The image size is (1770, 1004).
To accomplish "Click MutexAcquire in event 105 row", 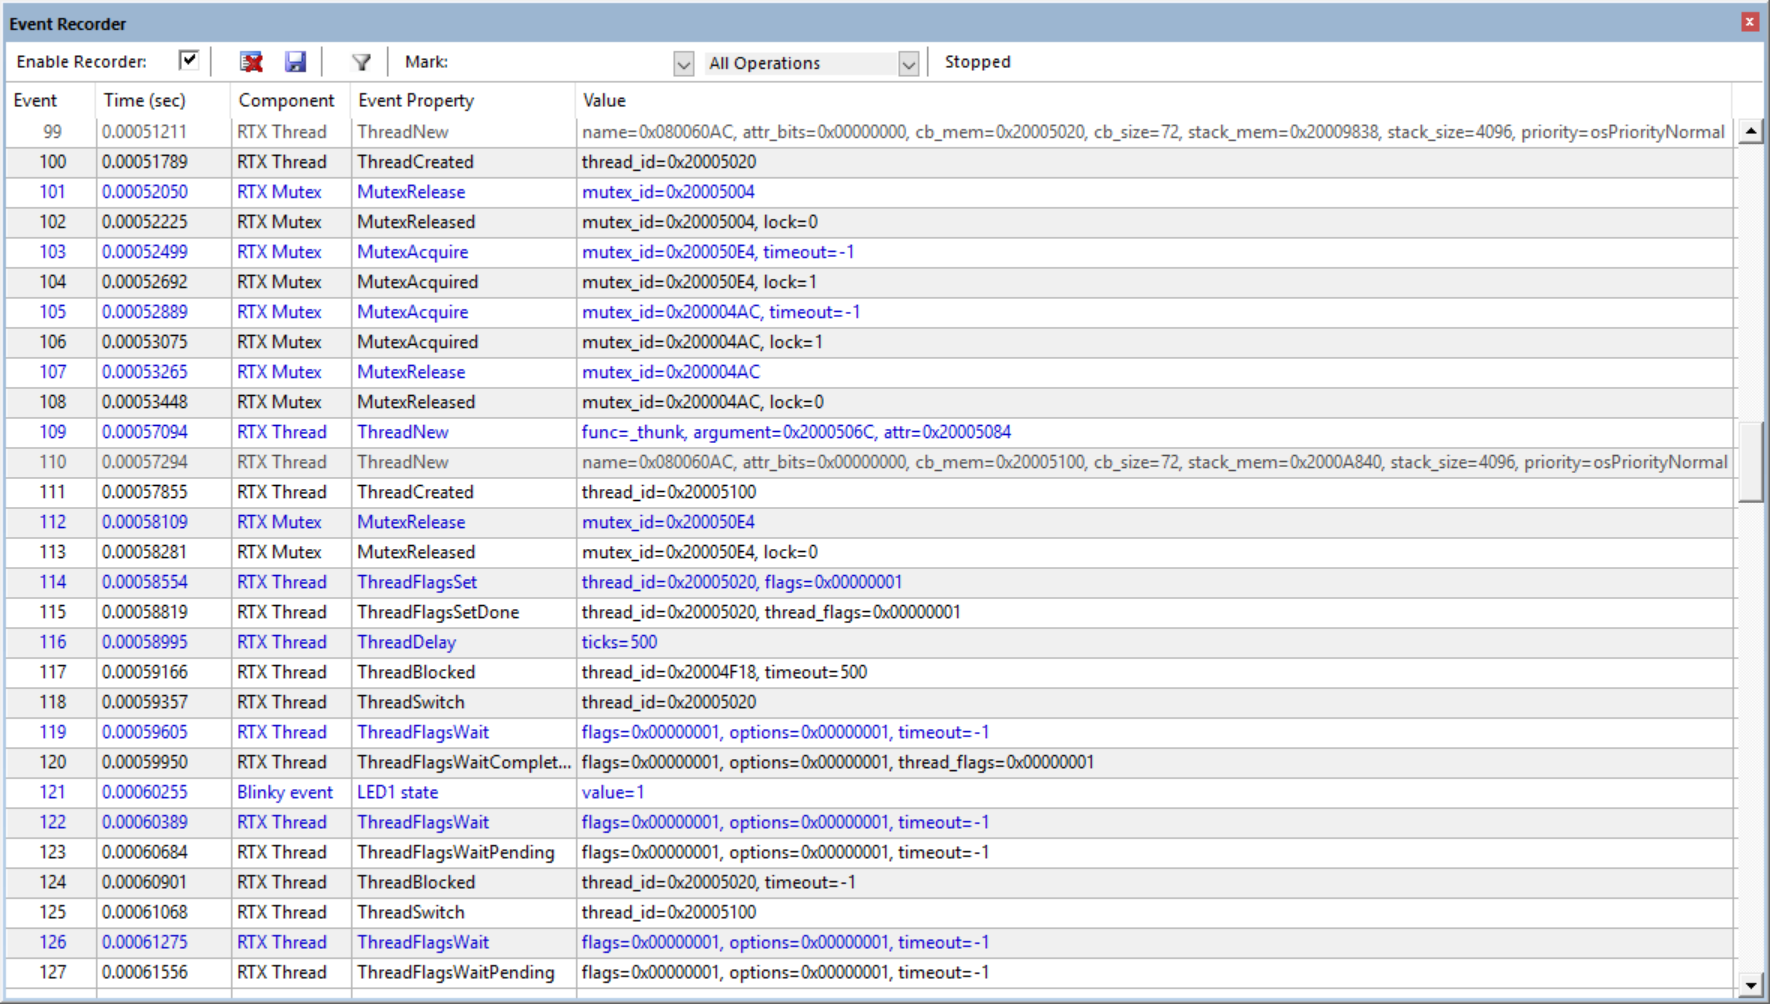I will click(413, 312).
